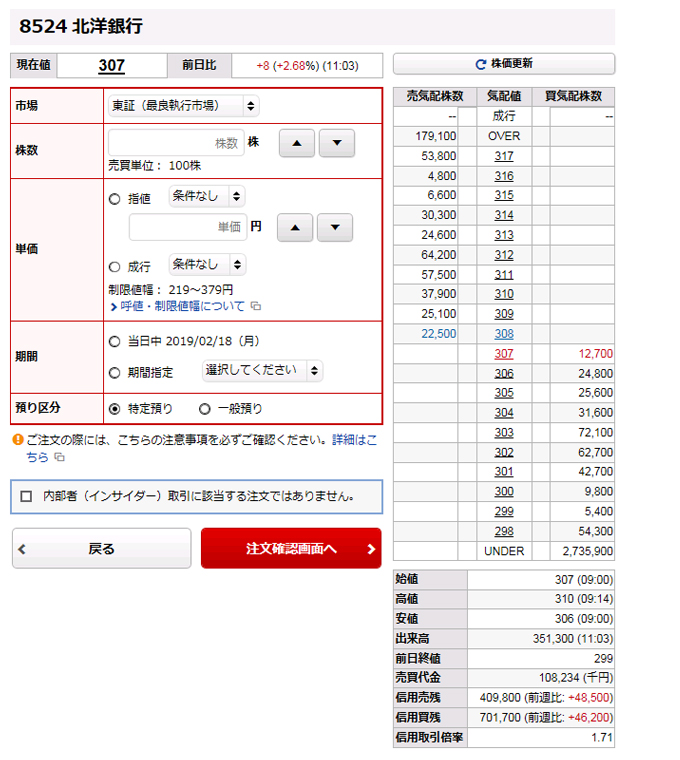Select quote price 304 in order book
This screenshot has height=760, width=680.
click(504, 413)
